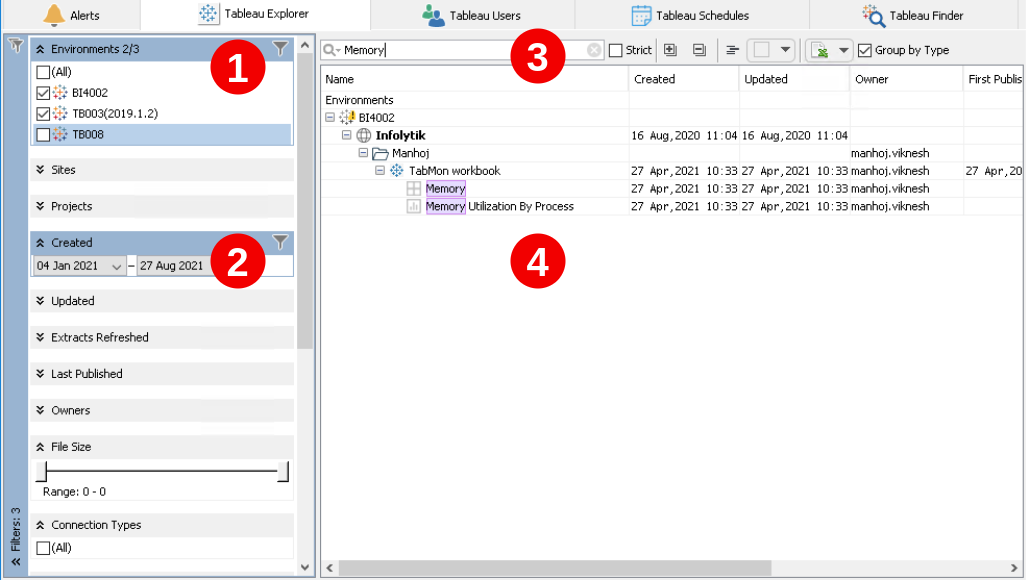Click the TB008 Tableau icon
The width and height of the screenshot is (1027, 581).
(60, 134)
